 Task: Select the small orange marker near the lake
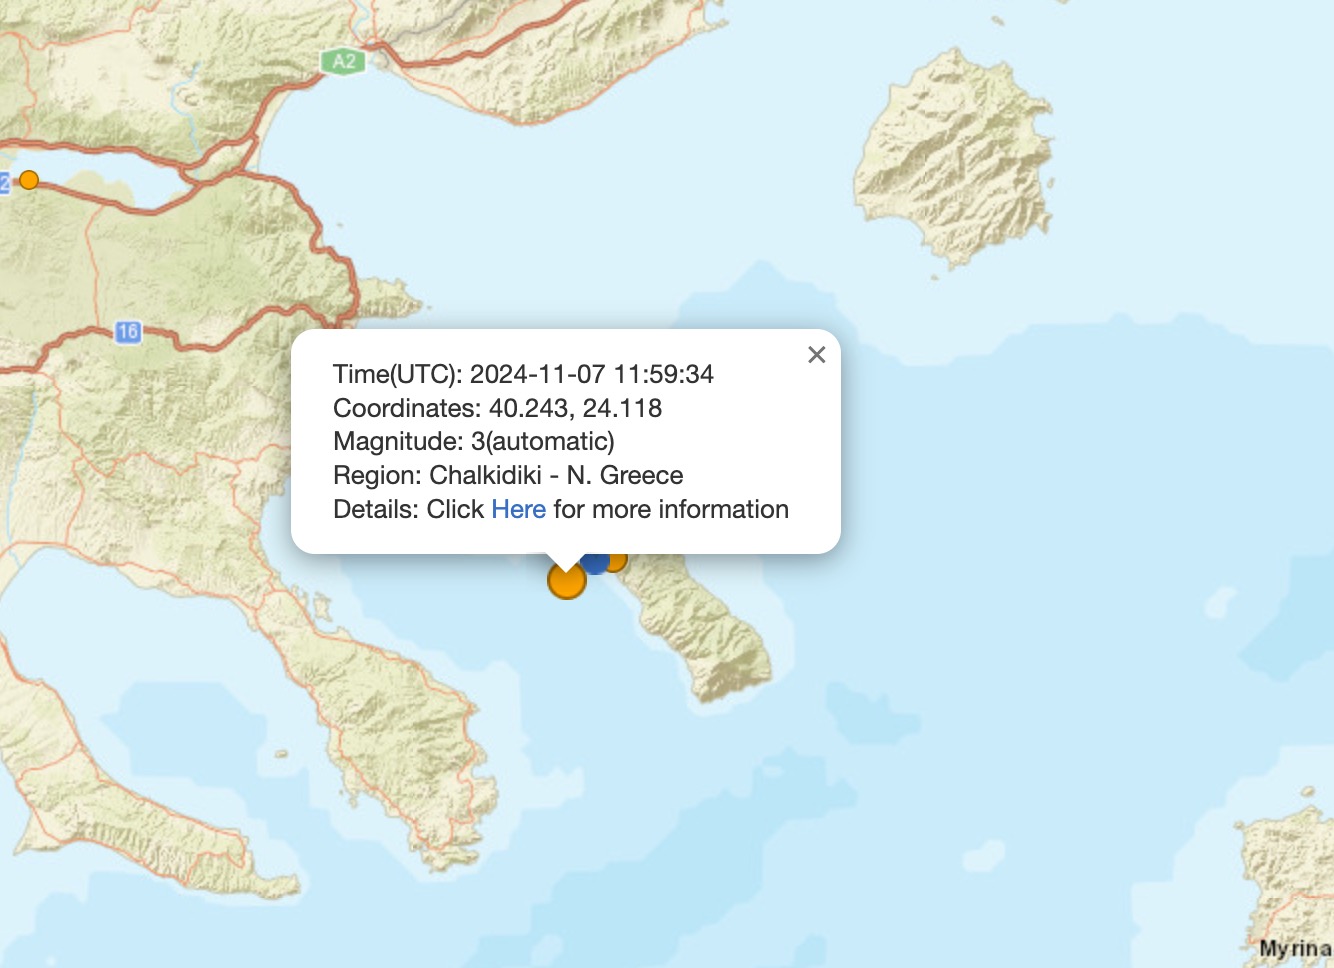click(x=29, y=180)
